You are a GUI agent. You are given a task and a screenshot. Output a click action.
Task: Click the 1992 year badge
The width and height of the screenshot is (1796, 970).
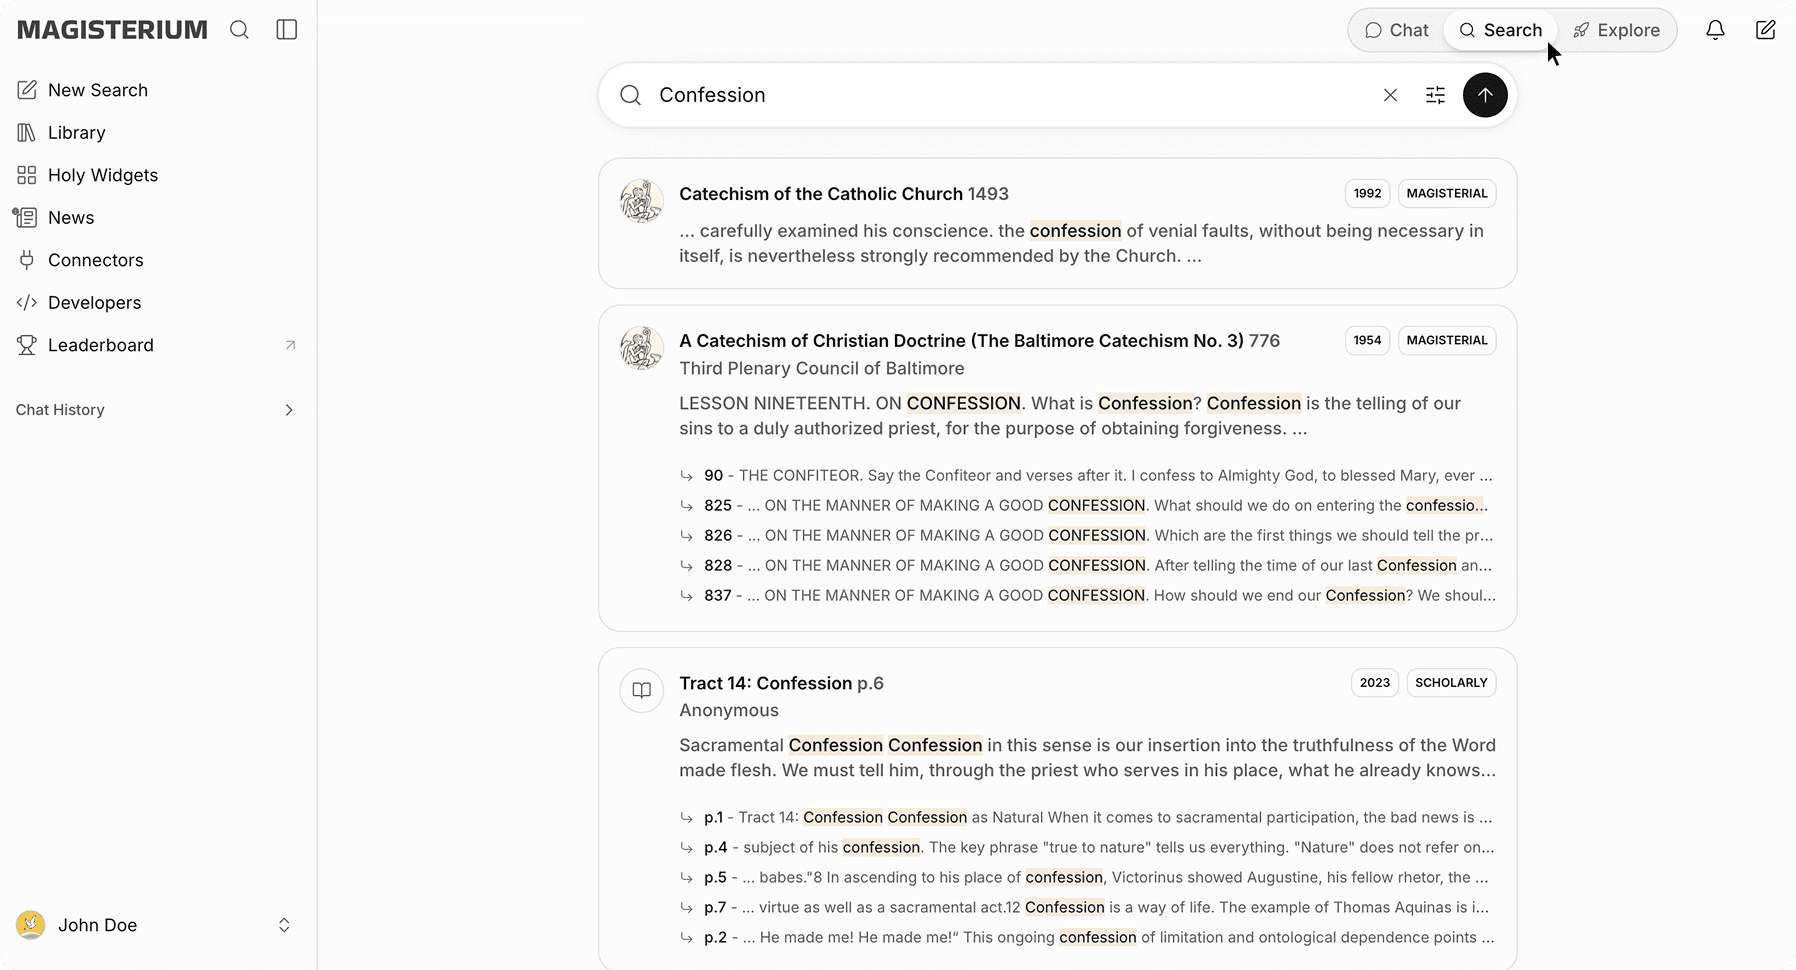pyautogui.click(x=1367, y=194)
